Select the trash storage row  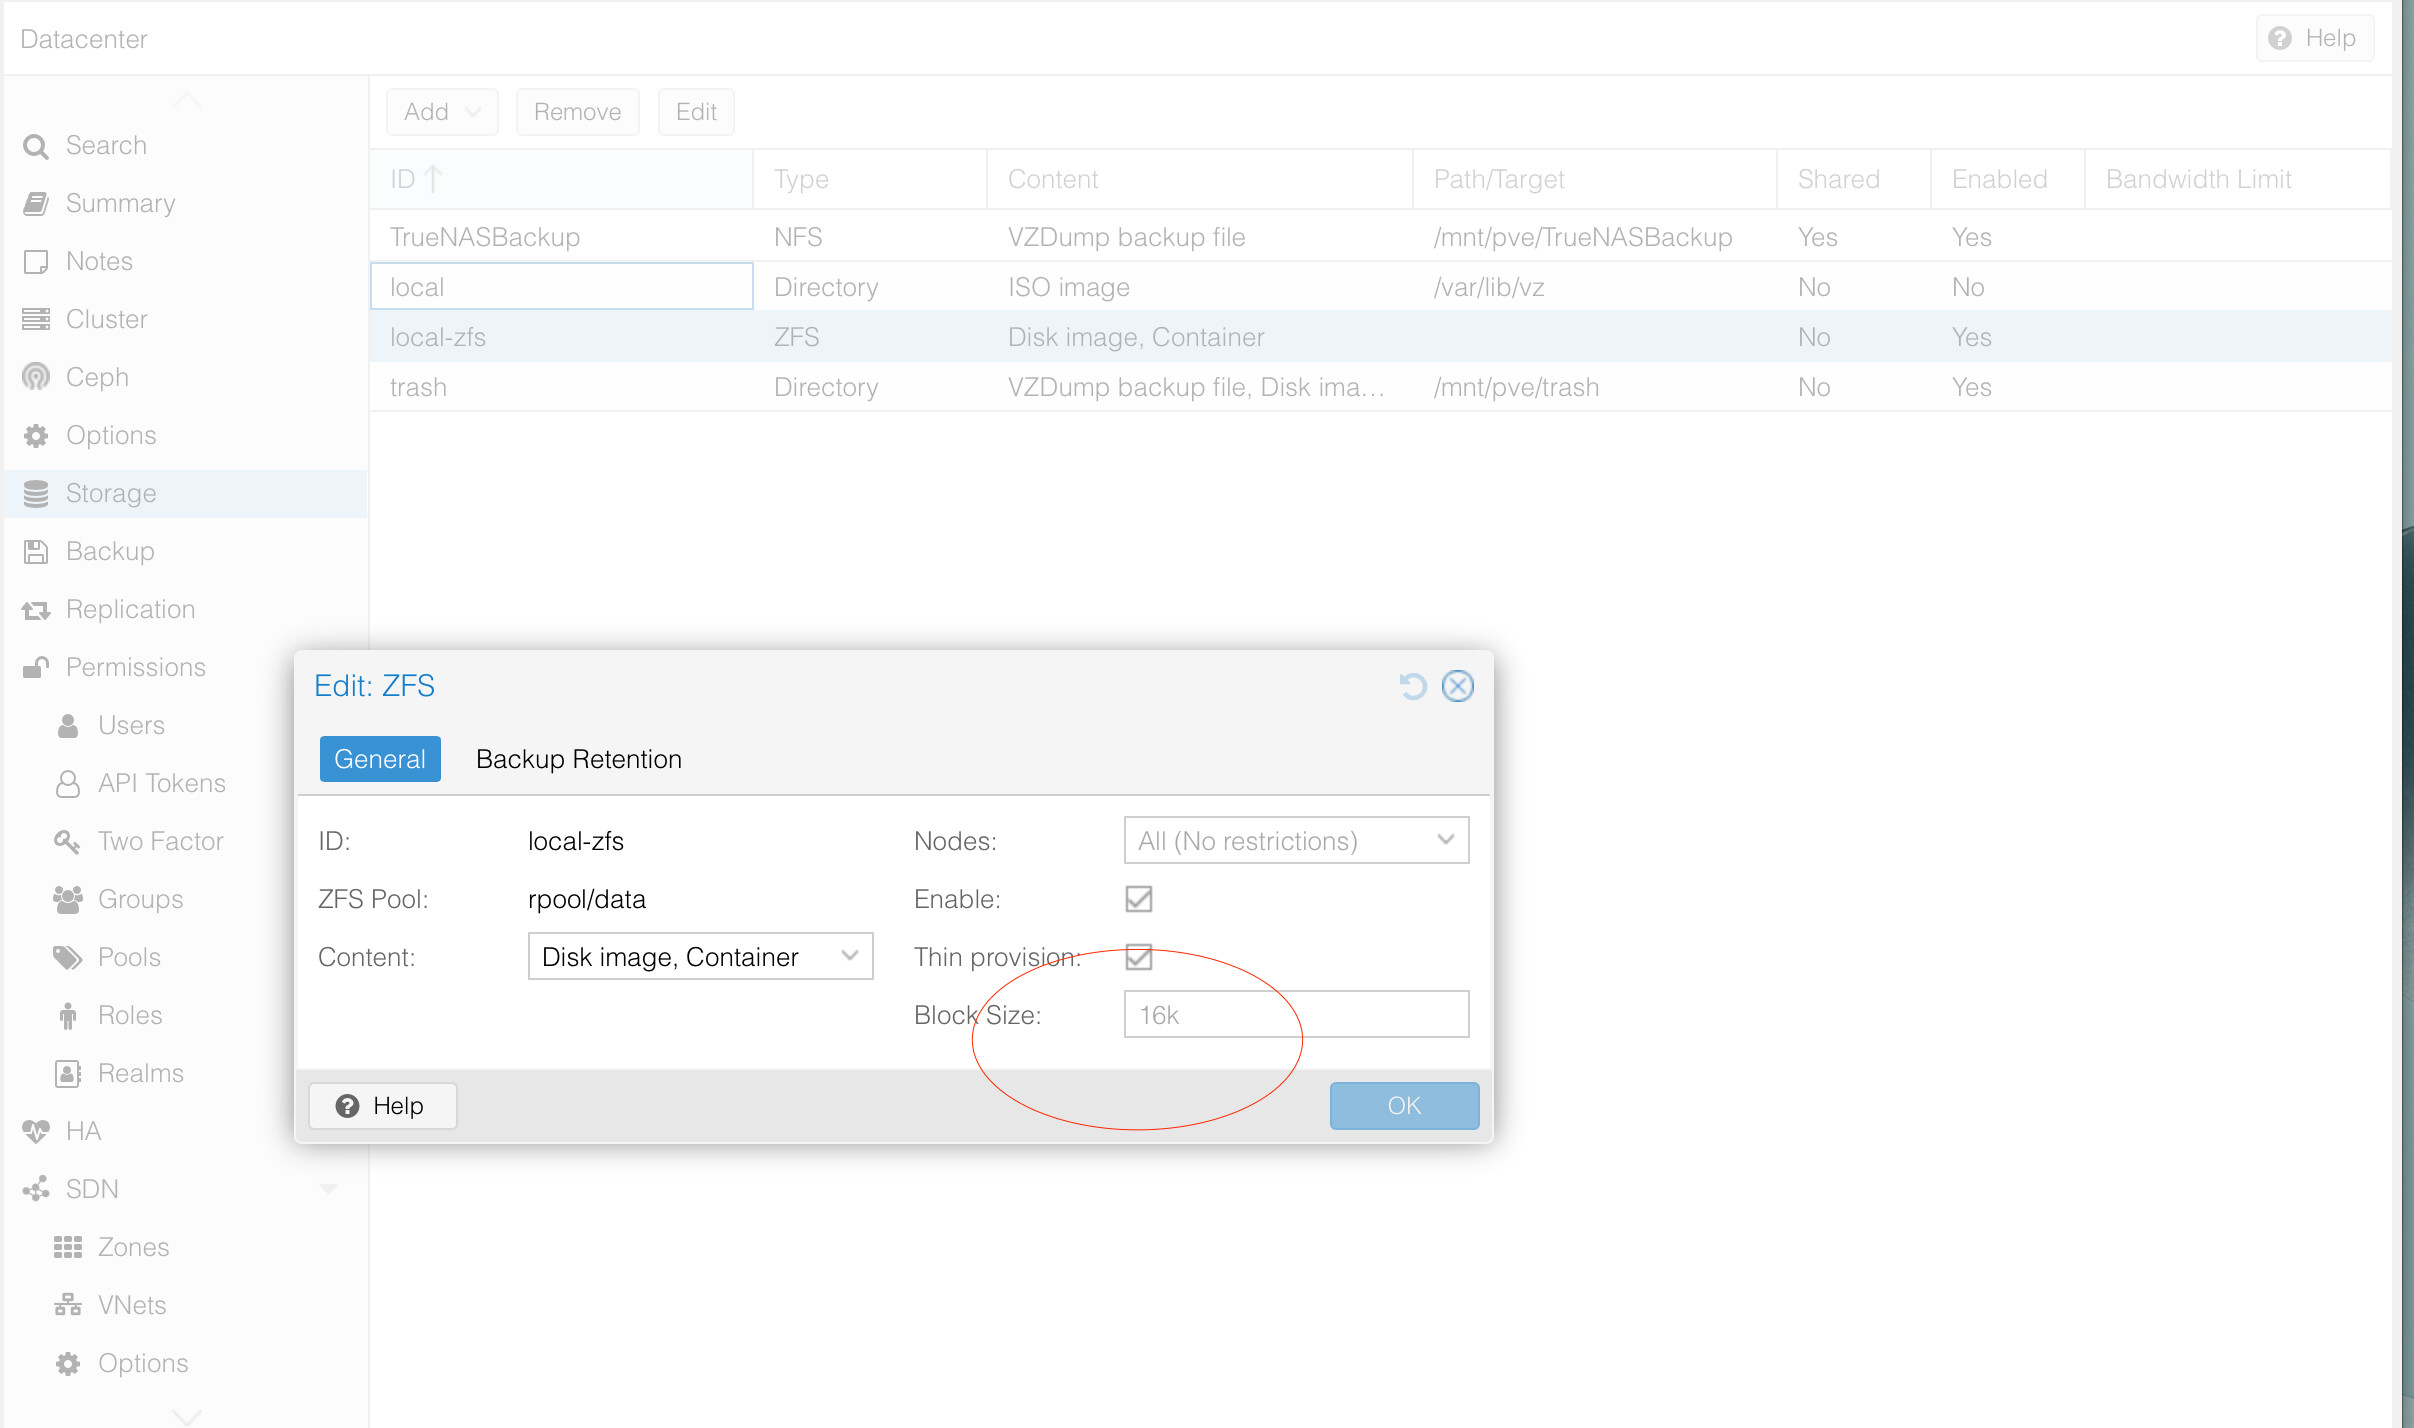[x=1380, y=387]
